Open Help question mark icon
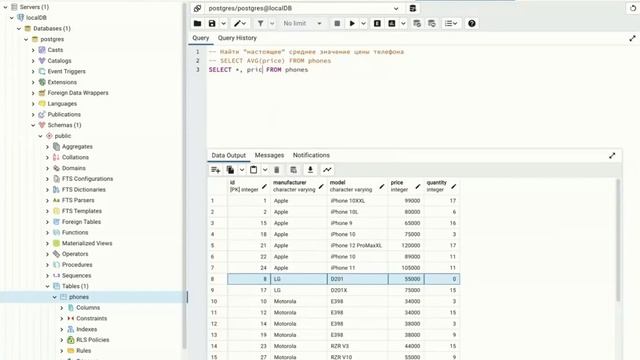640x360 pixels. coord(472,24)
